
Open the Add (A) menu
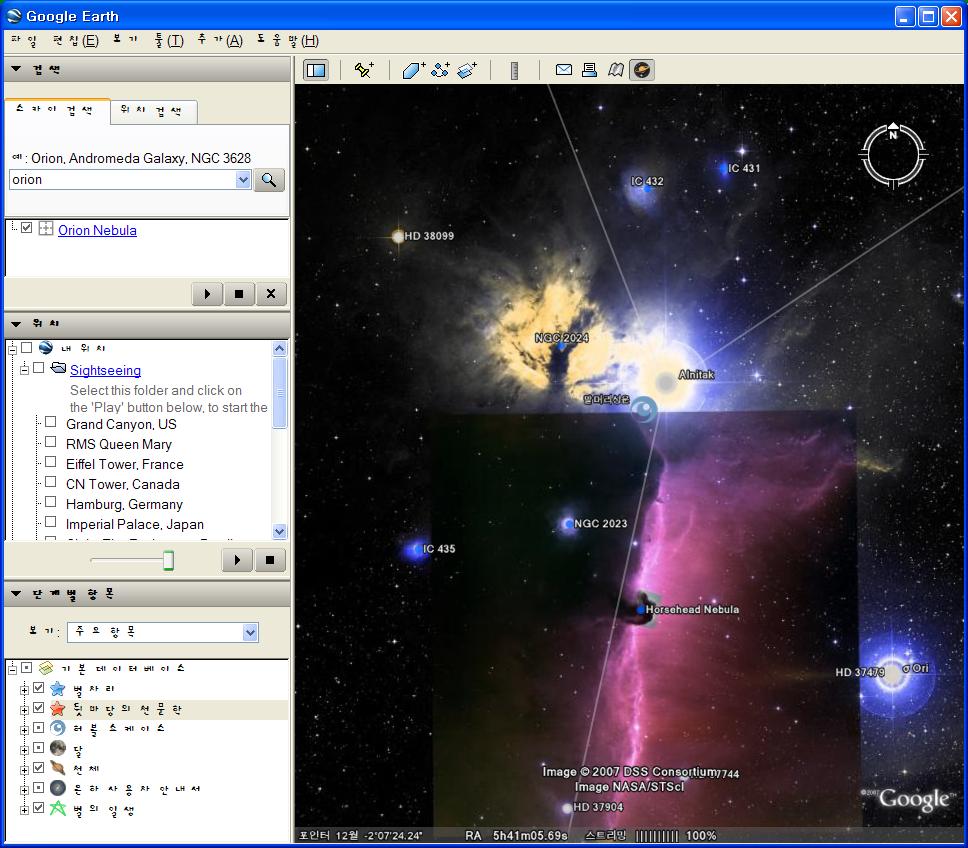point(220,41)
